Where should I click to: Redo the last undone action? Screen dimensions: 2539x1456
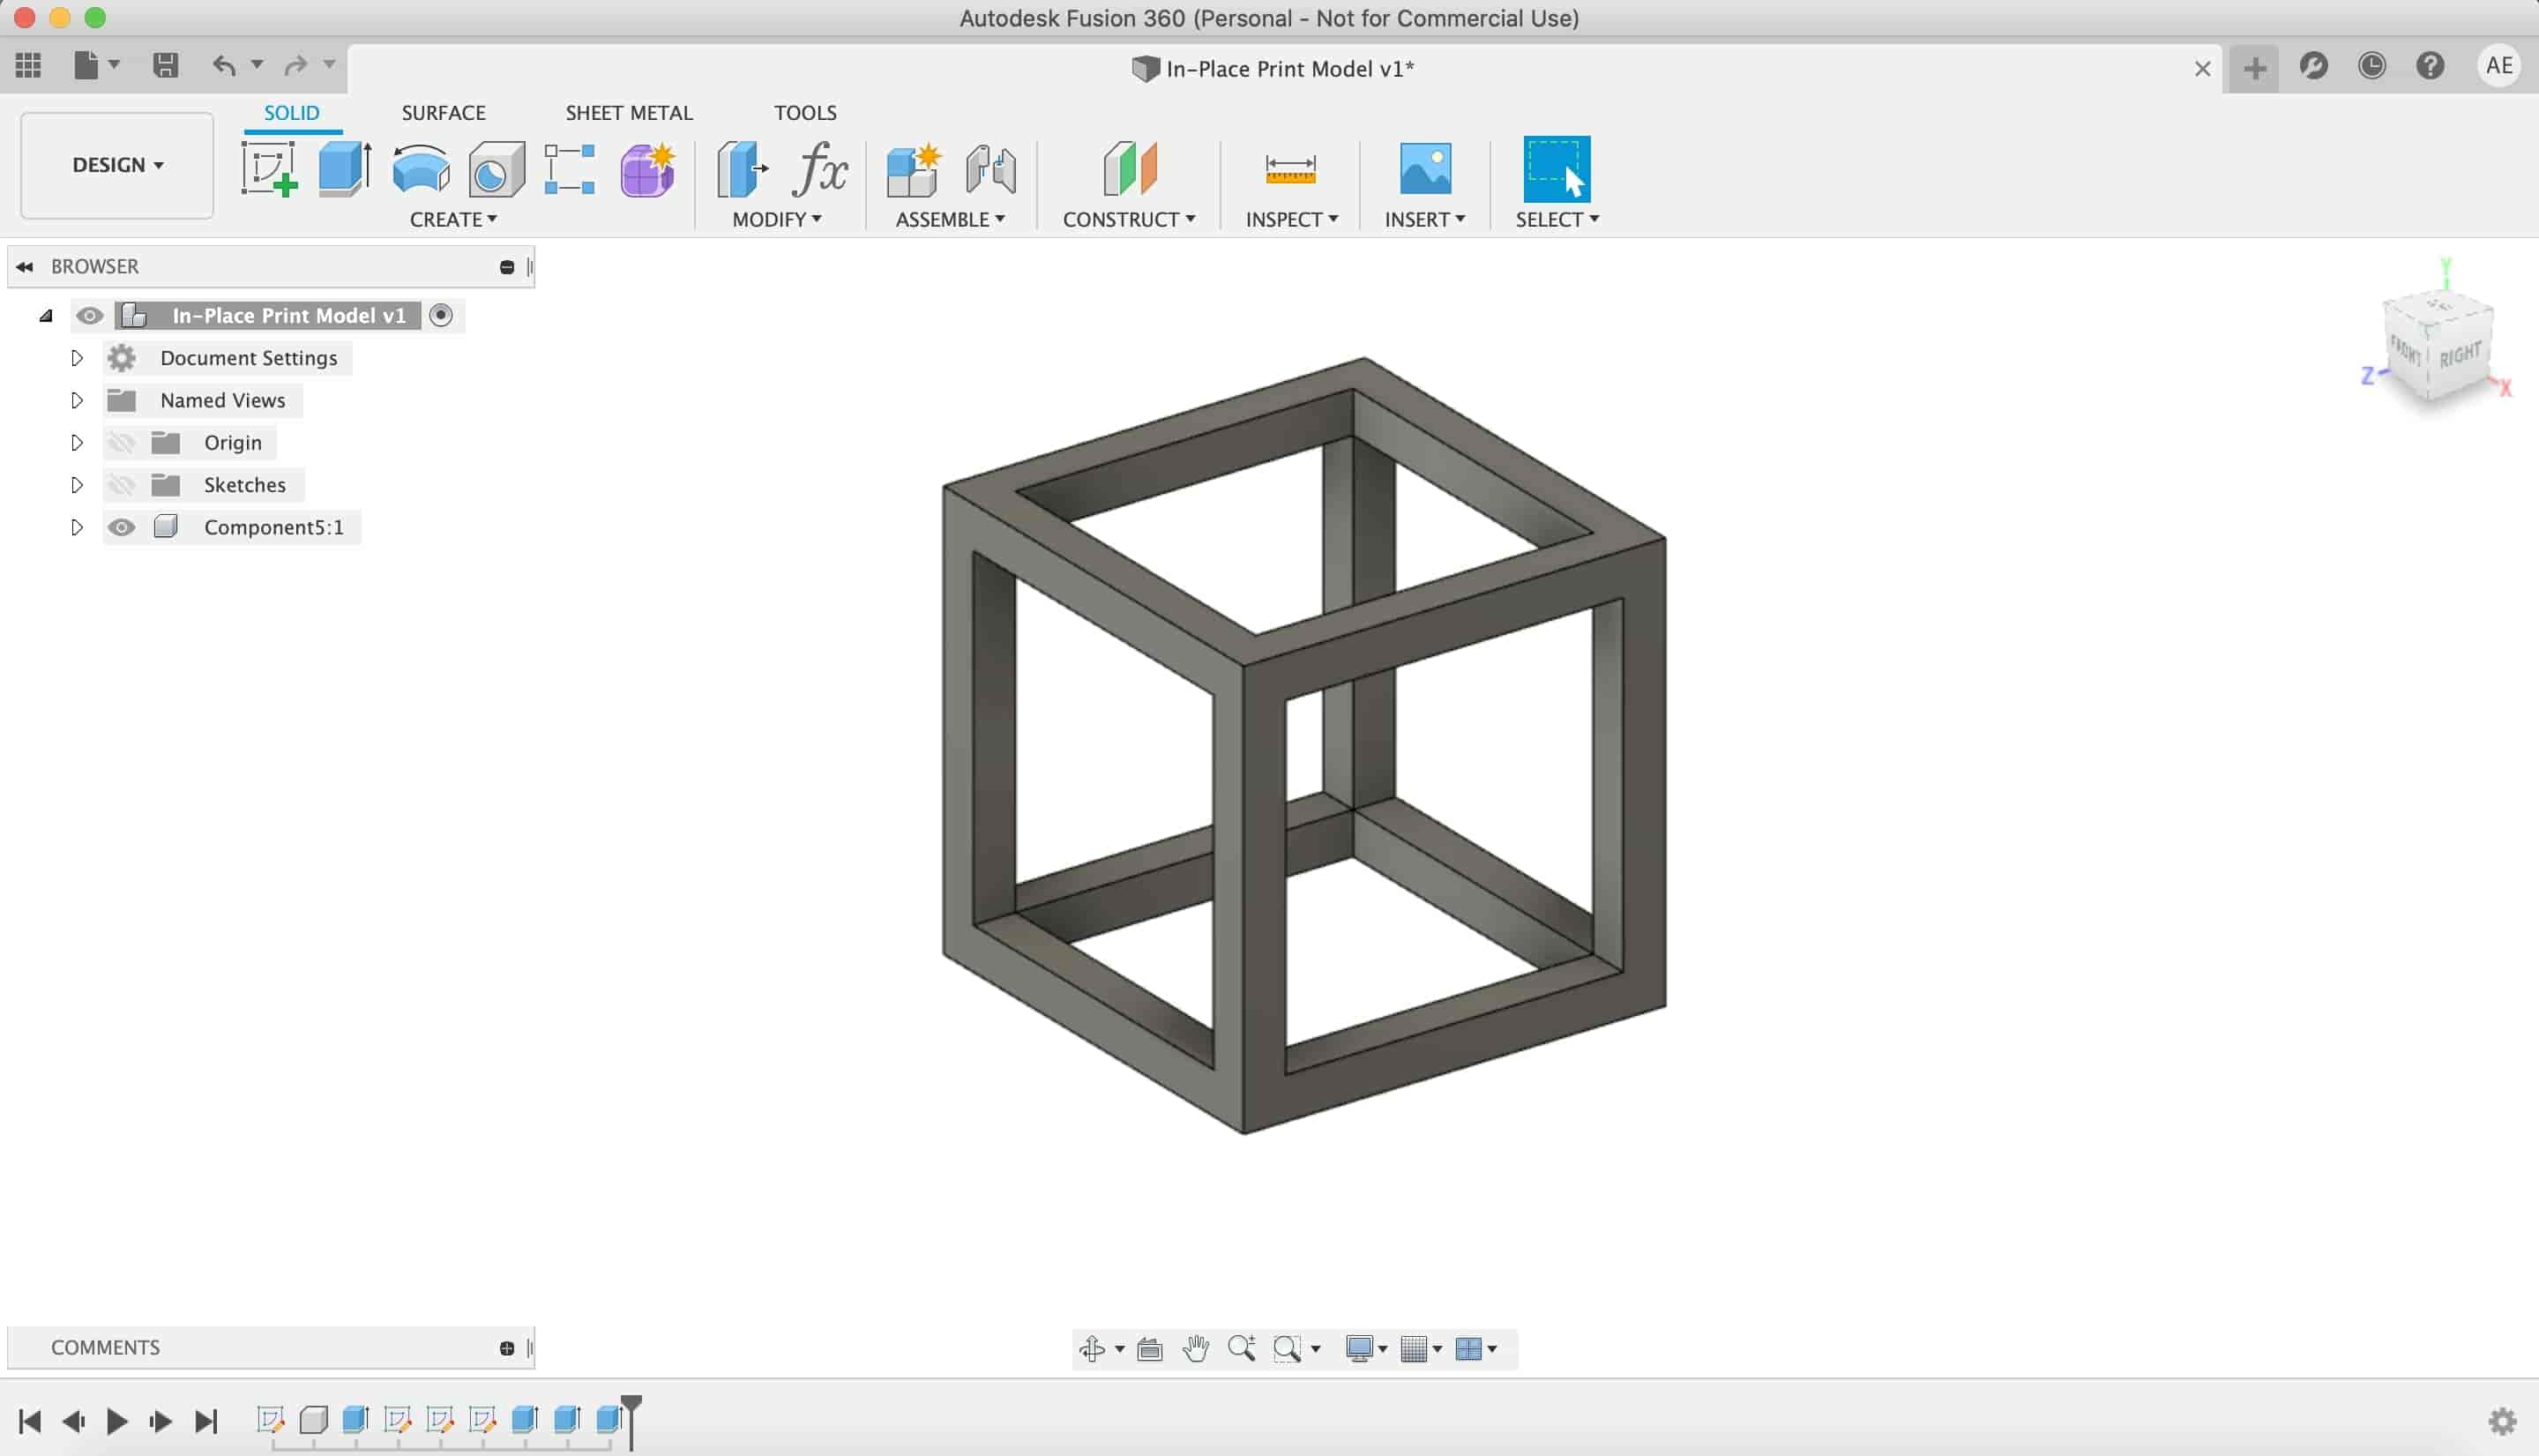(x=295, y=66)
